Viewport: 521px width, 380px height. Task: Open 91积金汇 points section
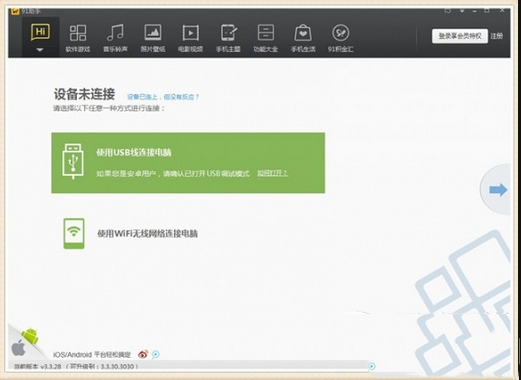click(x=341, y=38)
